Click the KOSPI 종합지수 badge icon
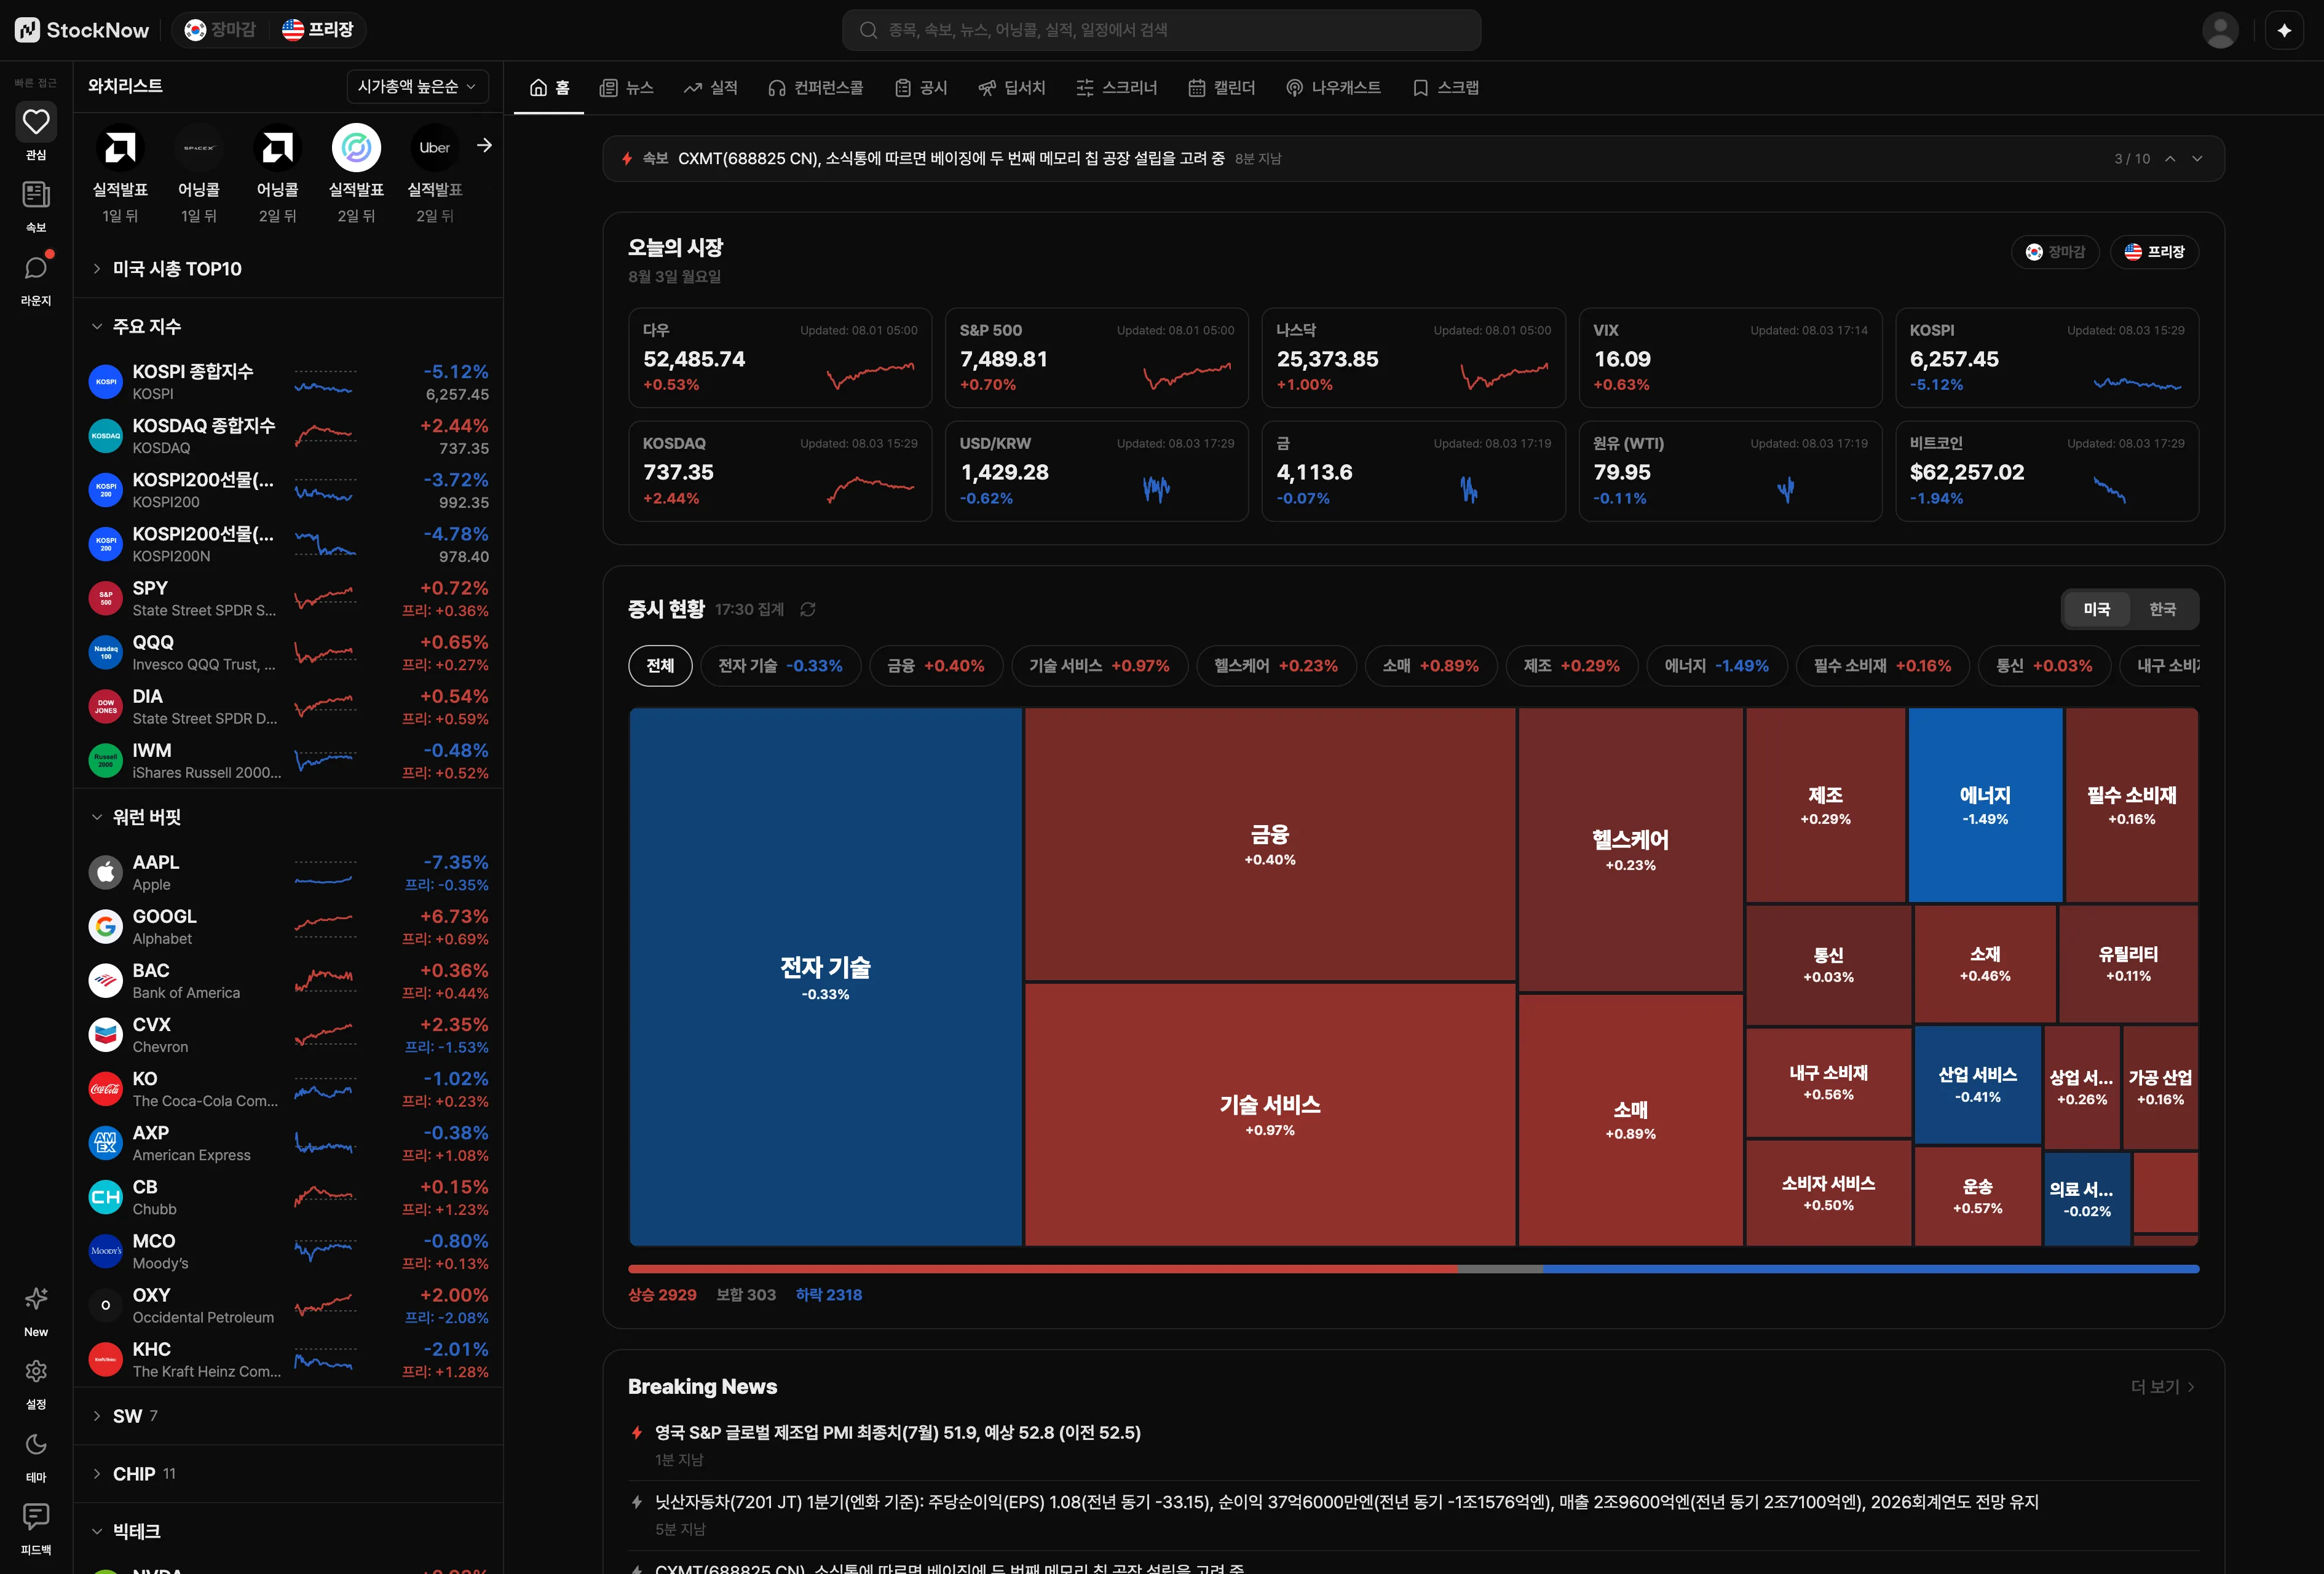This screenshot has height=1574, width=2324. click(105, 381)
